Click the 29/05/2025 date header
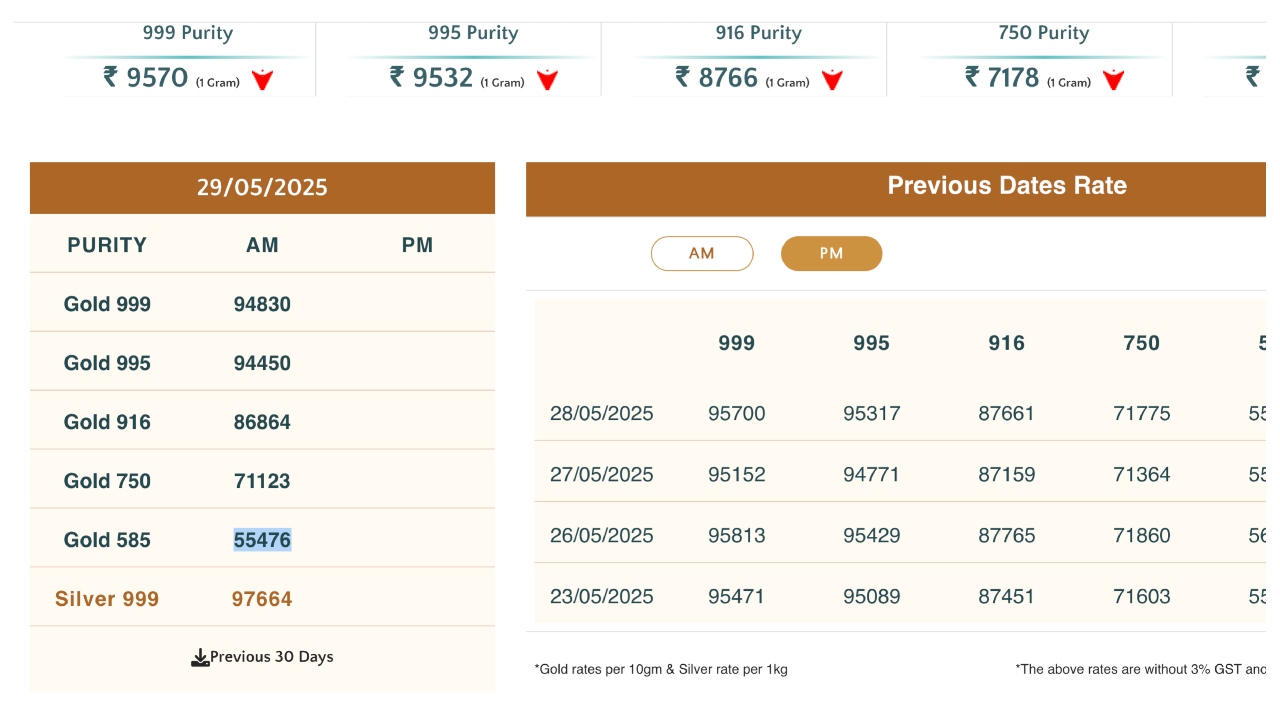This screenshot has height=720, width=1280. coord(262,188)
